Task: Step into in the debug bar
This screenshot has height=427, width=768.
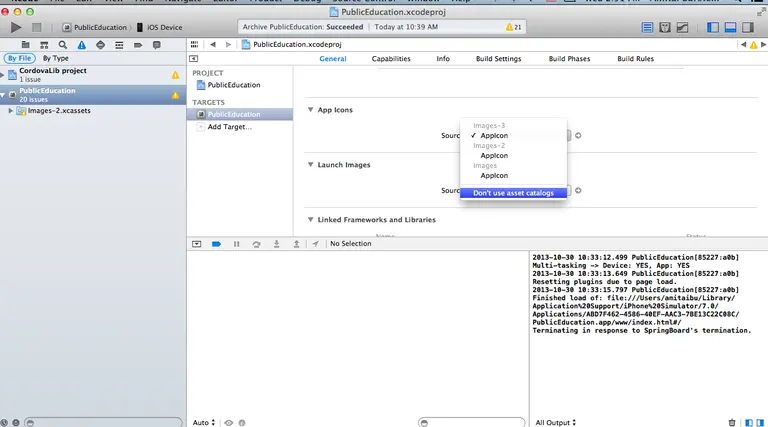Action: pyautogui.click(x=276, y=244)
